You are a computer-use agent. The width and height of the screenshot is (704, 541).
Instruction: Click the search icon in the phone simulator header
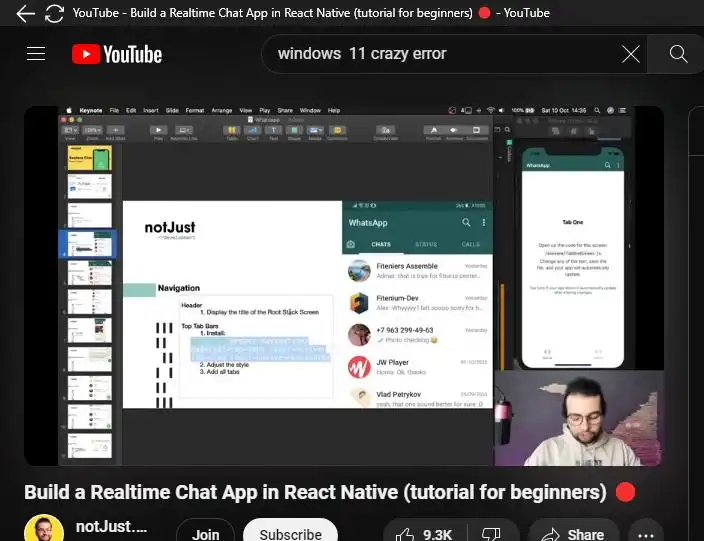(x=607, y=165)
